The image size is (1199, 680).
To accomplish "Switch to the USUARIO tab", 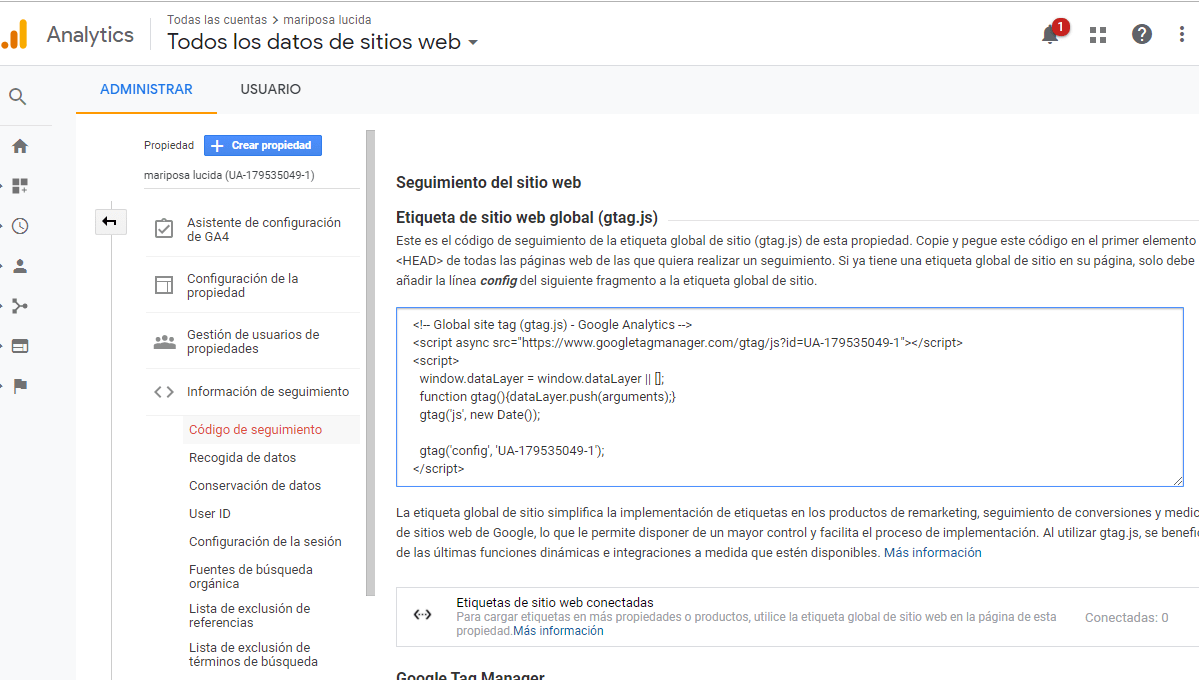I will click(x=271, y=89).
